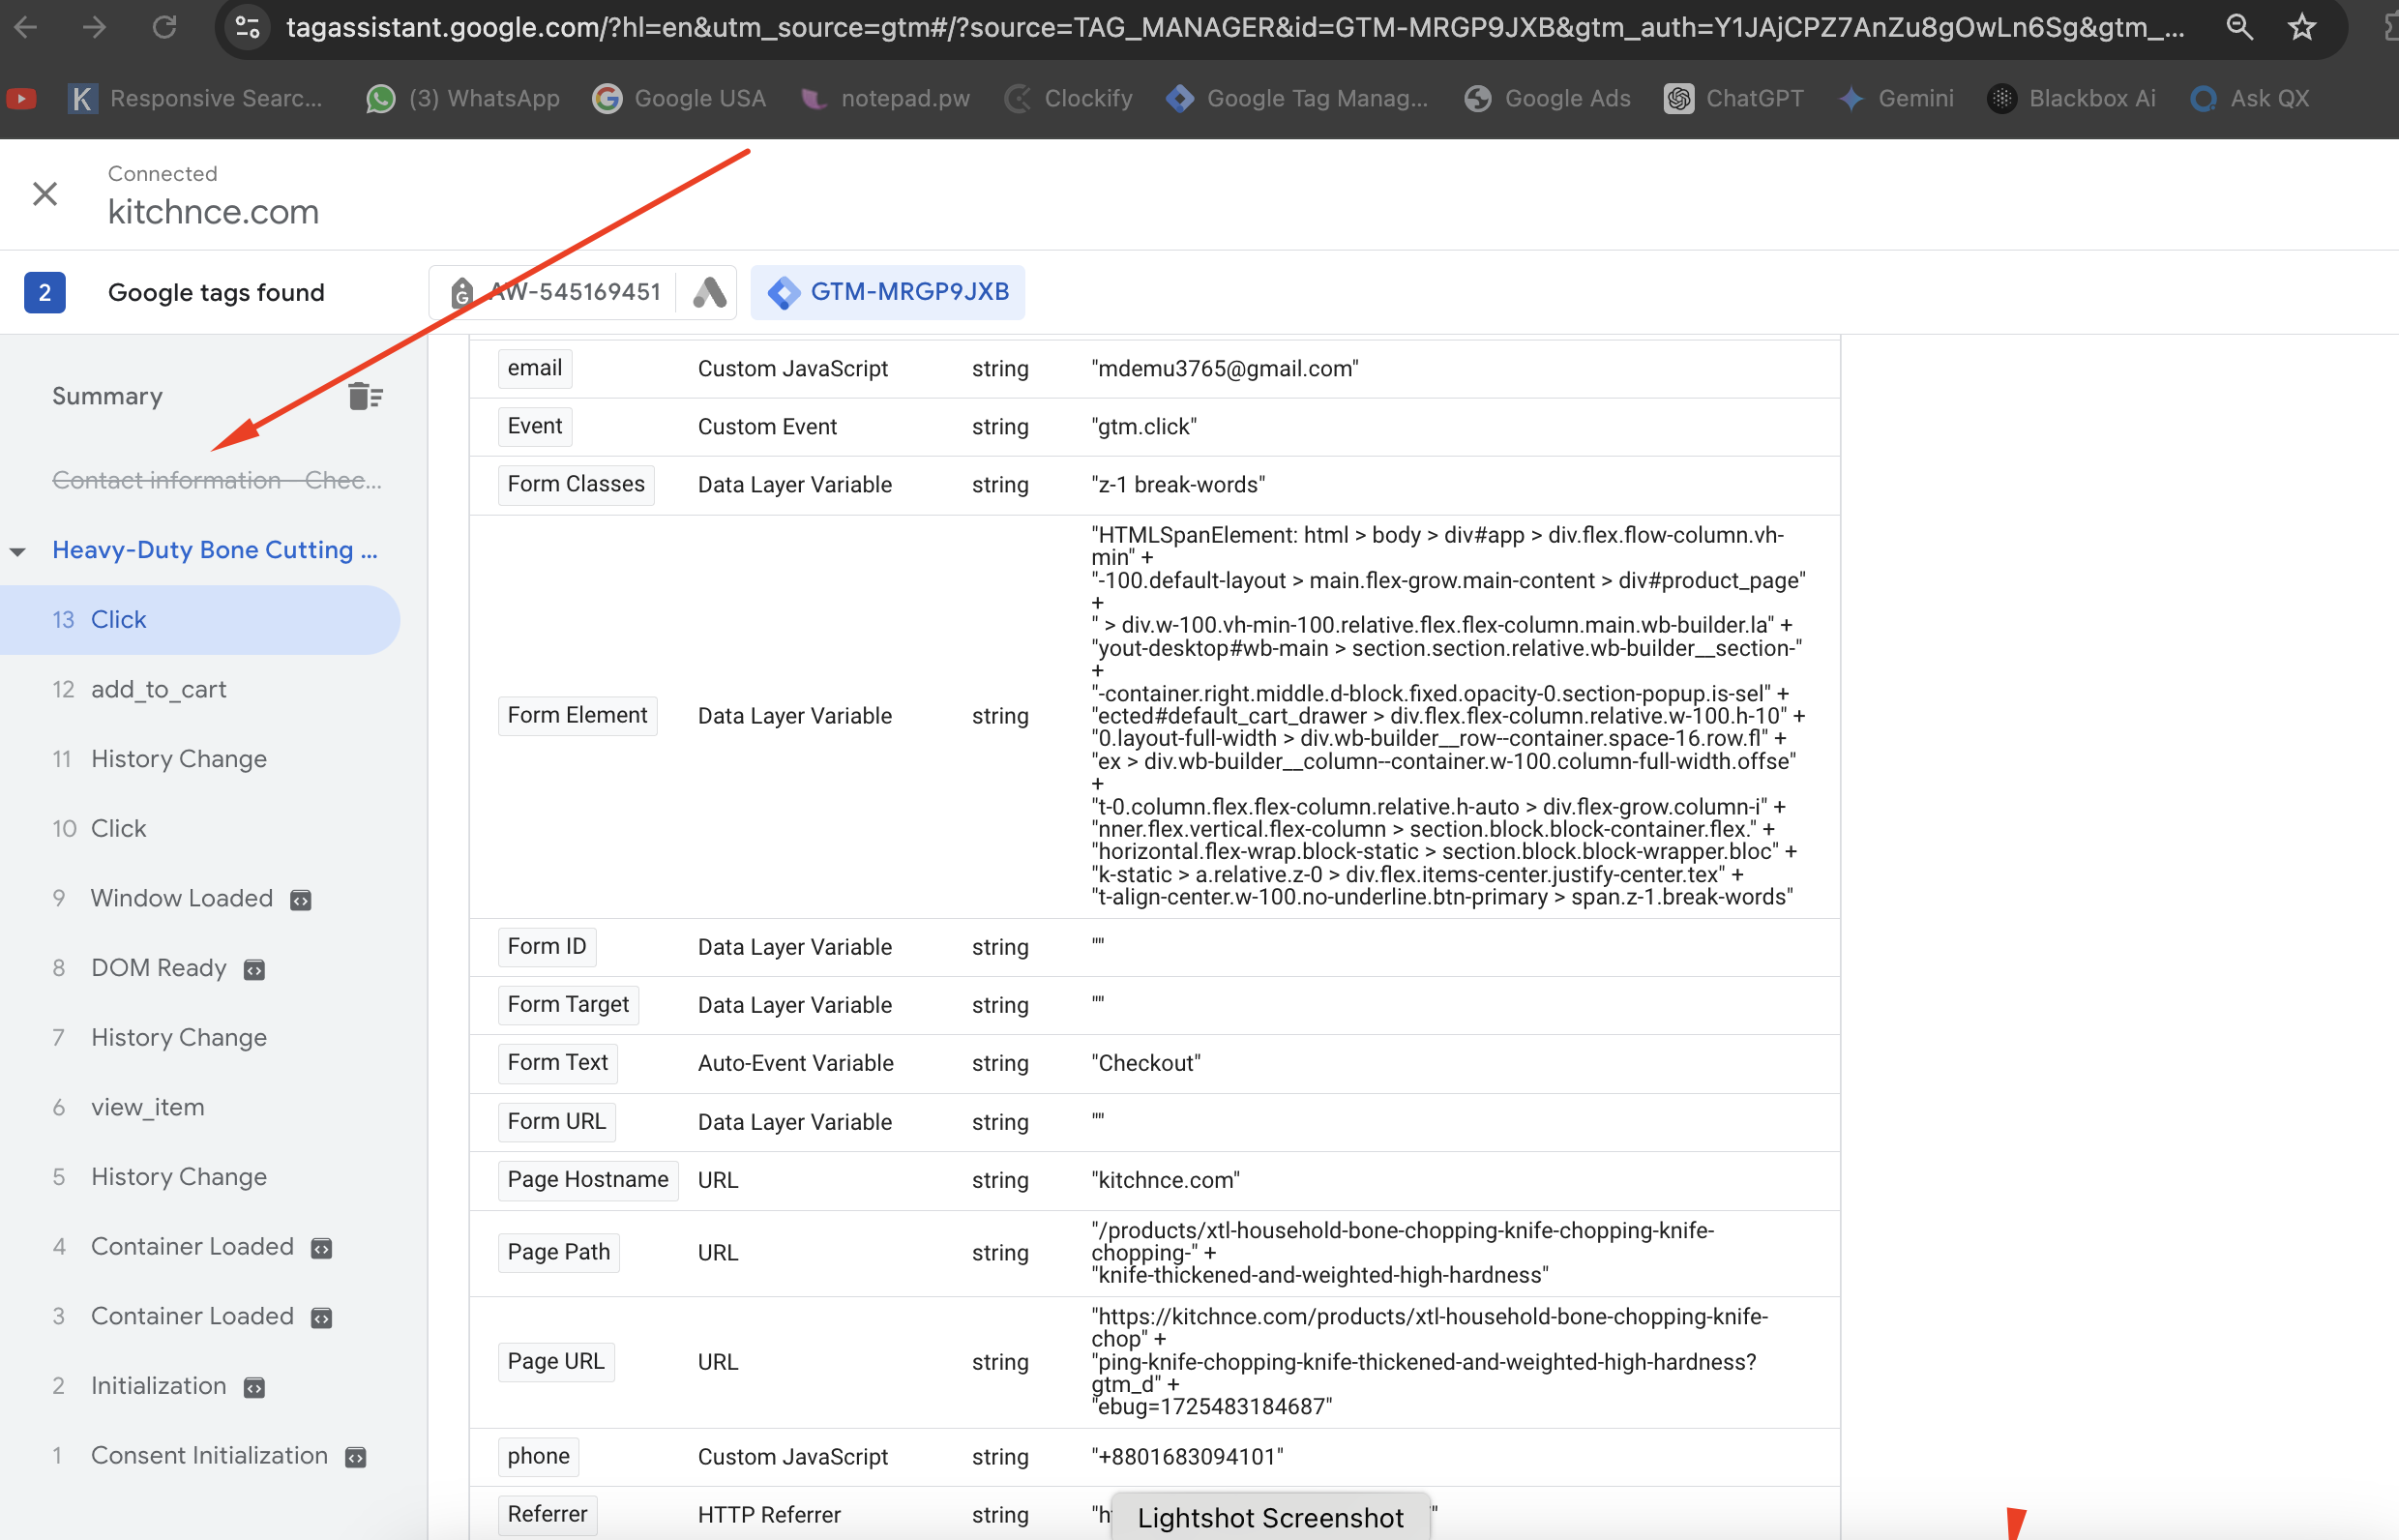Click the zoom magnifier in address bar
The image size is (2399, 1540).
coord(2240,27)
